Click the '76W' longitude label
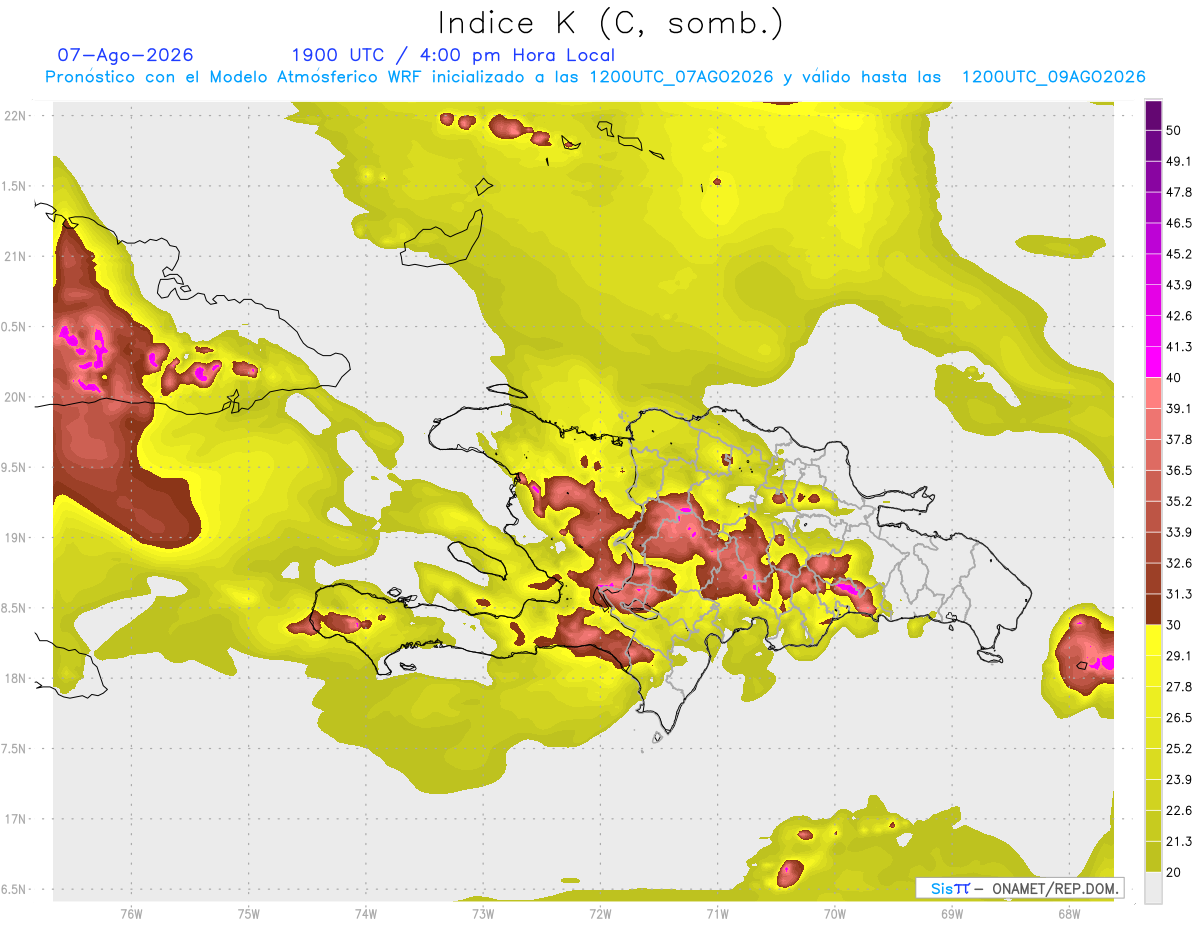Screen dimensions: 1200x927 (x=131, y=914)
